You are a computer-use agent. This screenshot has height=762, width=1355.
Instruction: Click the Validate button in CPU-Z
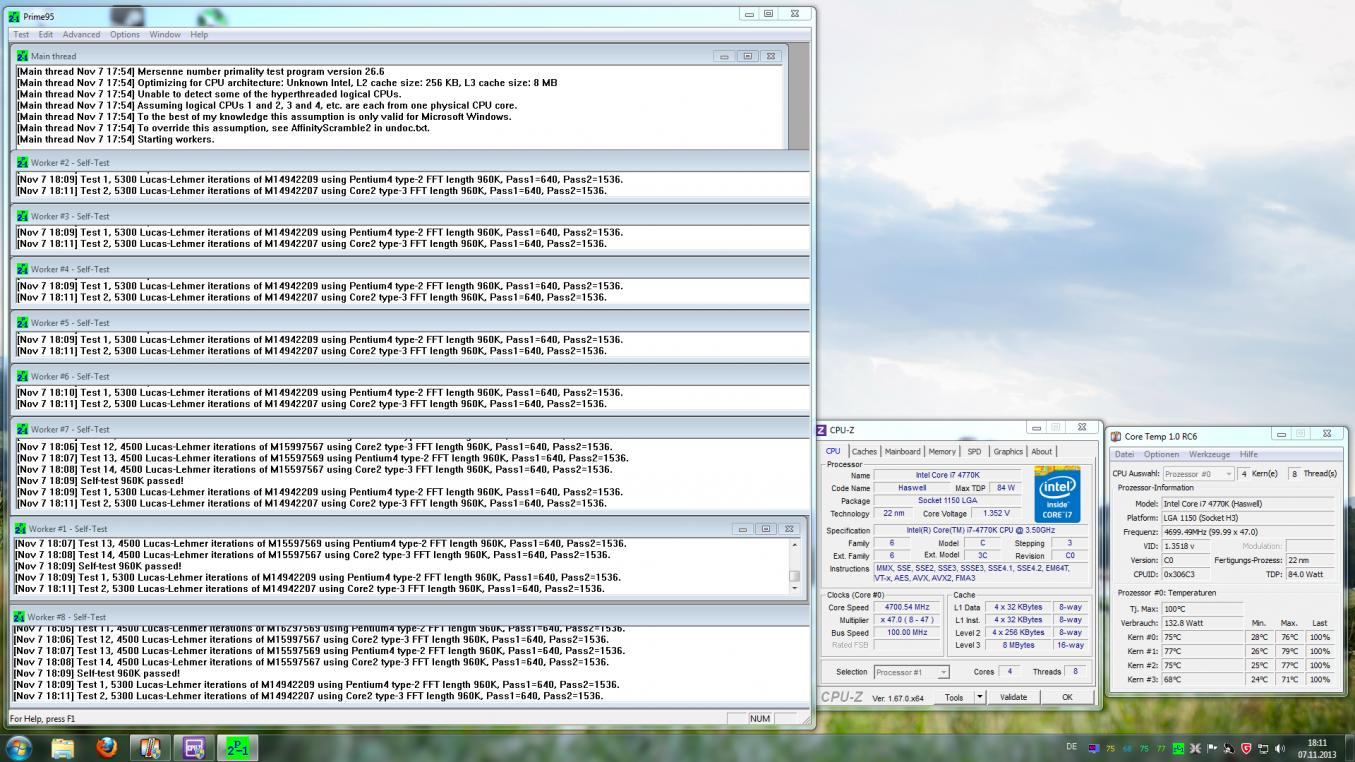click(1013, 697)
